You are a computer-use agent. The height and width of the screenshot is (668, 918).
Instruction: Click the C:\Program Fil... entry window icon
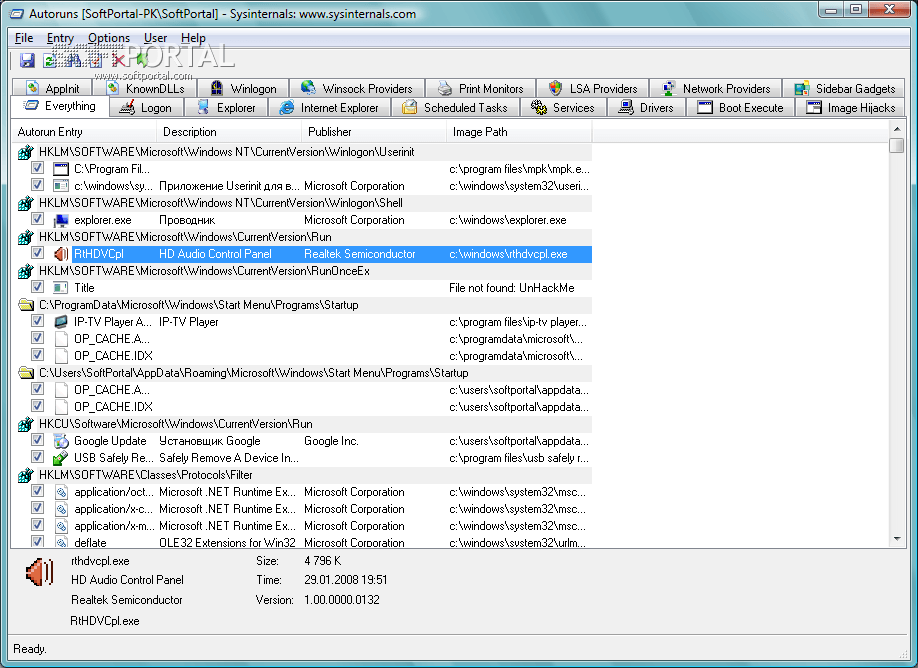coord(61,169)
